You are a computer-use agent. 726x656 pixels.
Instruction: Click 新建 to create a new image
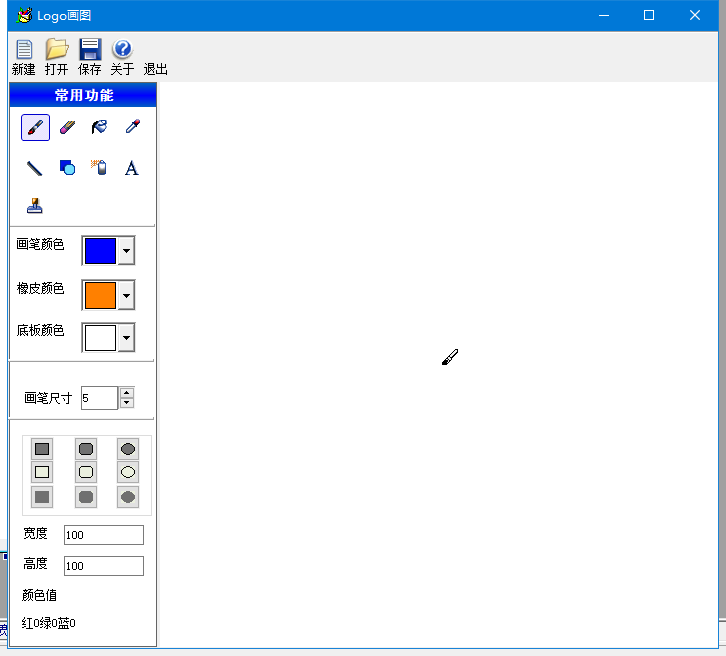pyautogui.click(x=24, y=57)
